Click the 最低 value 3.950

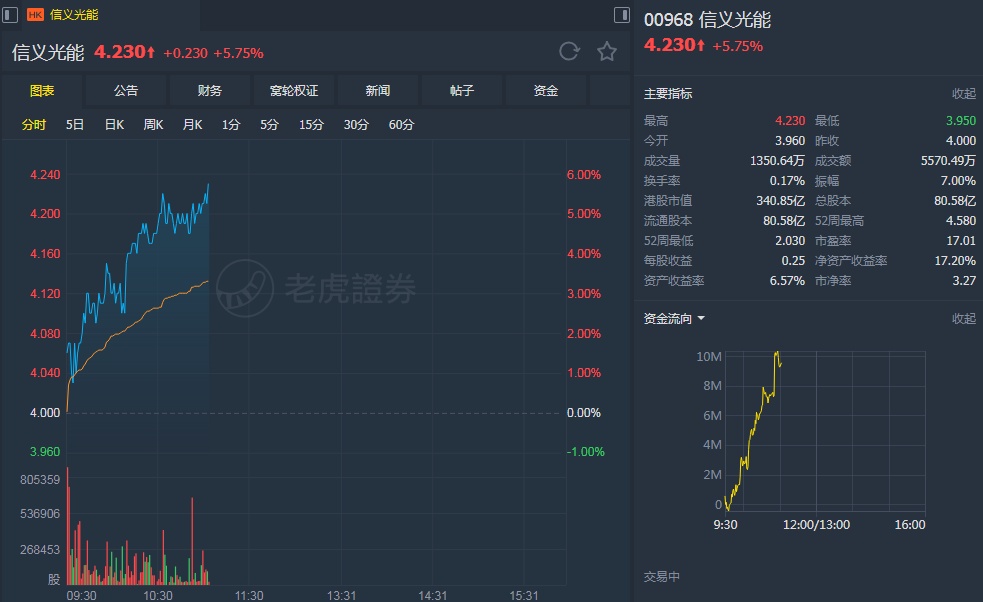pos(961,120)
